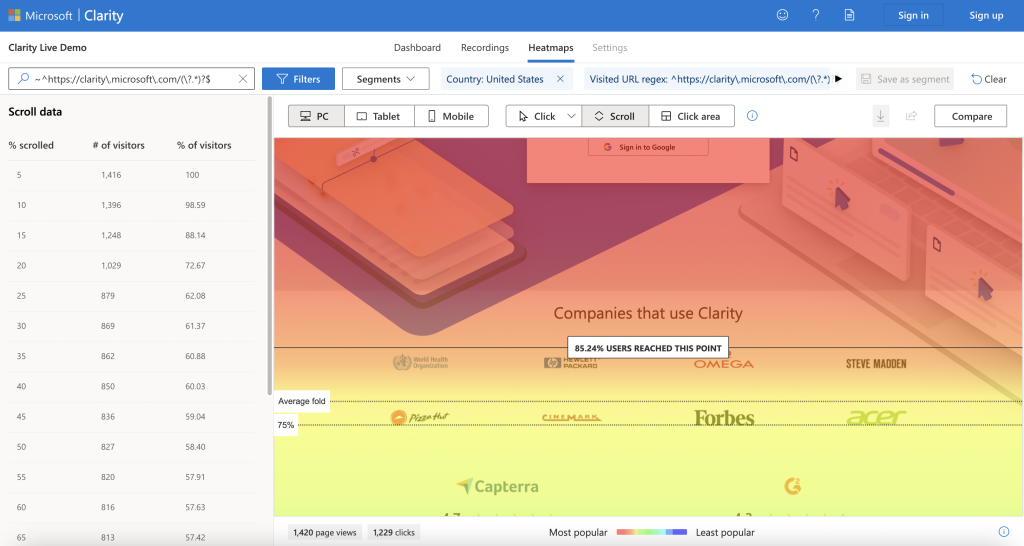Remove the Country: United States filter
The image size is (1024, 546).
click(x=560, y=79)
